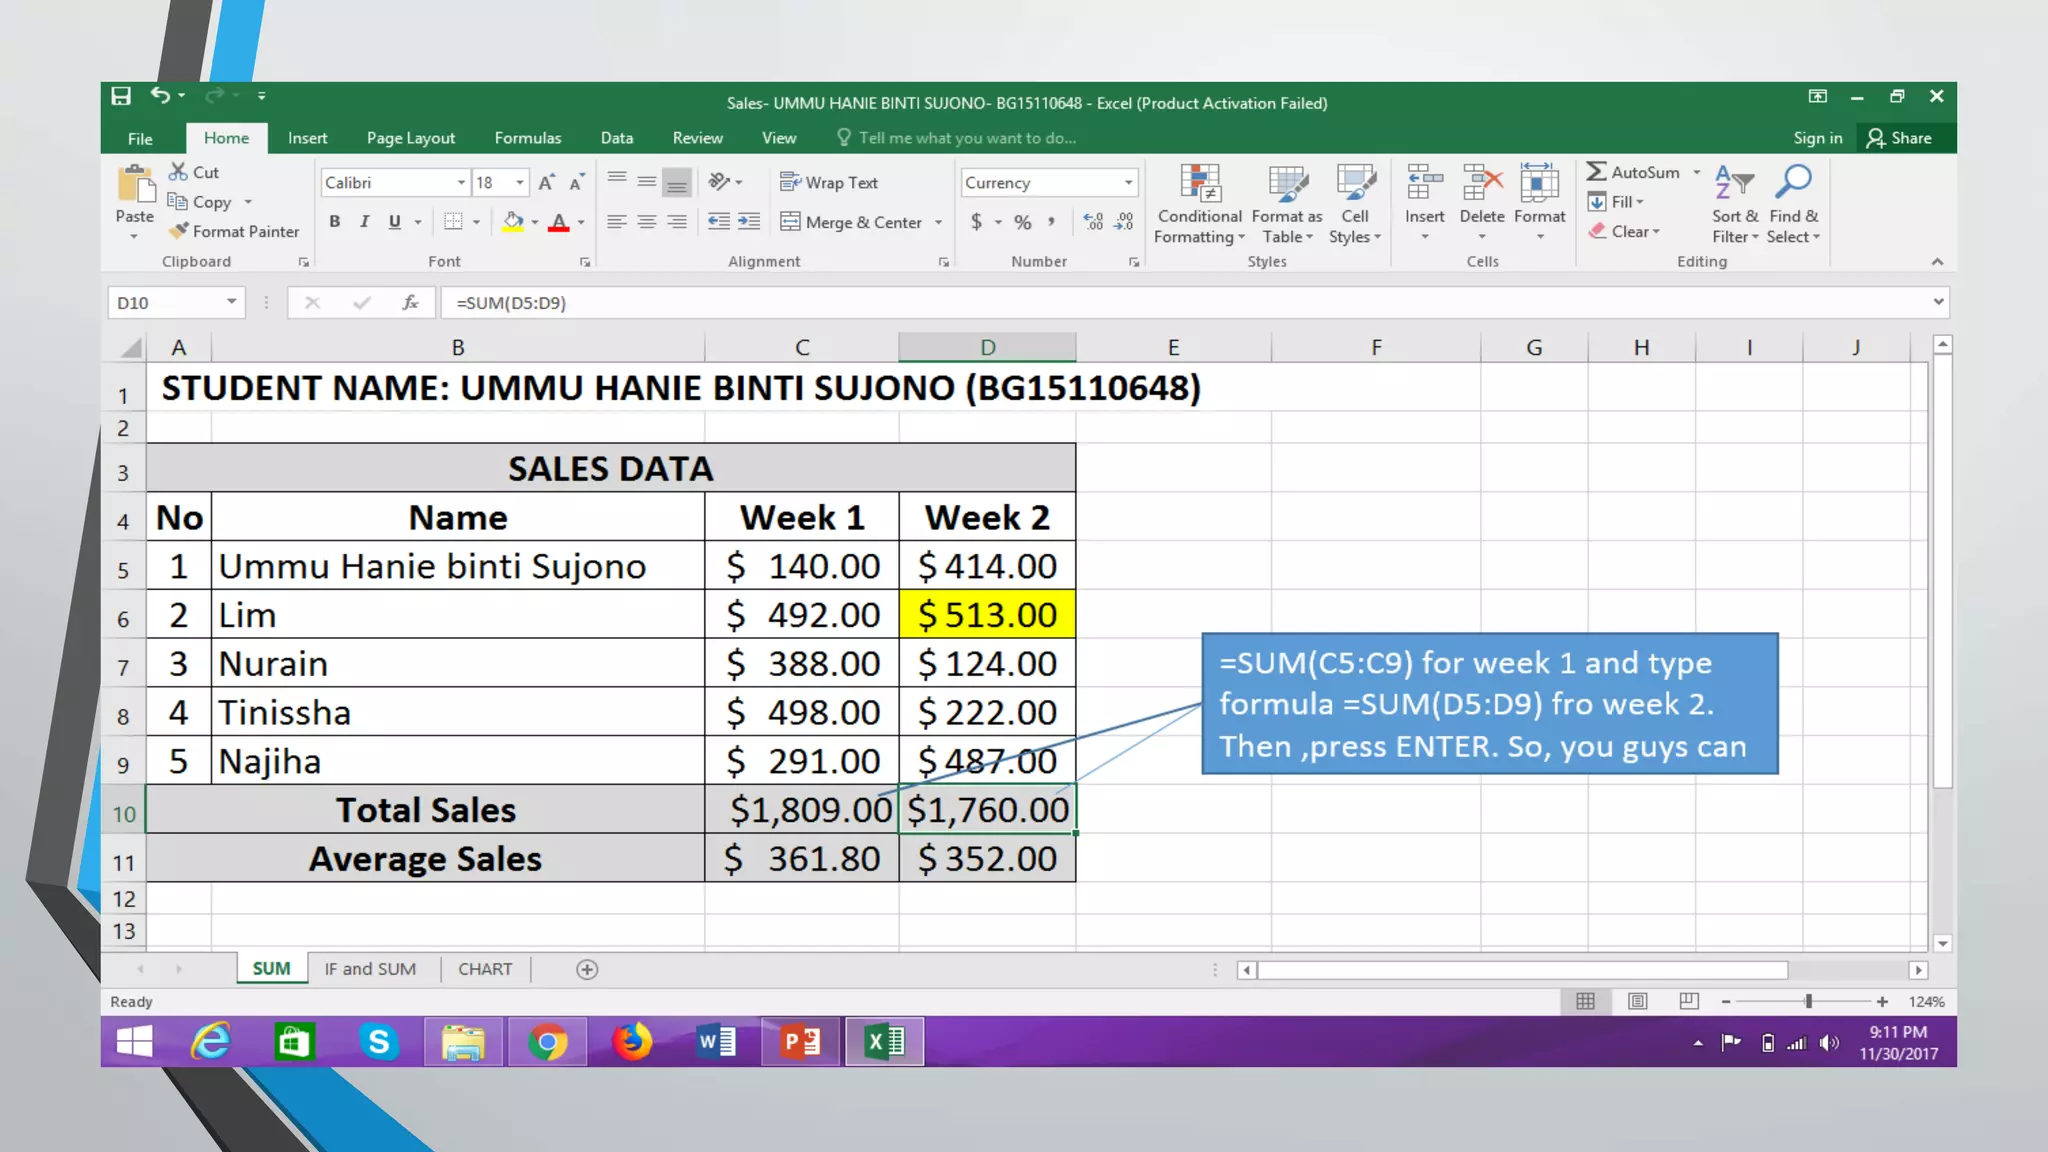
Task: Click the zoom slider handle
Action: click(x=1808, y=1001)
